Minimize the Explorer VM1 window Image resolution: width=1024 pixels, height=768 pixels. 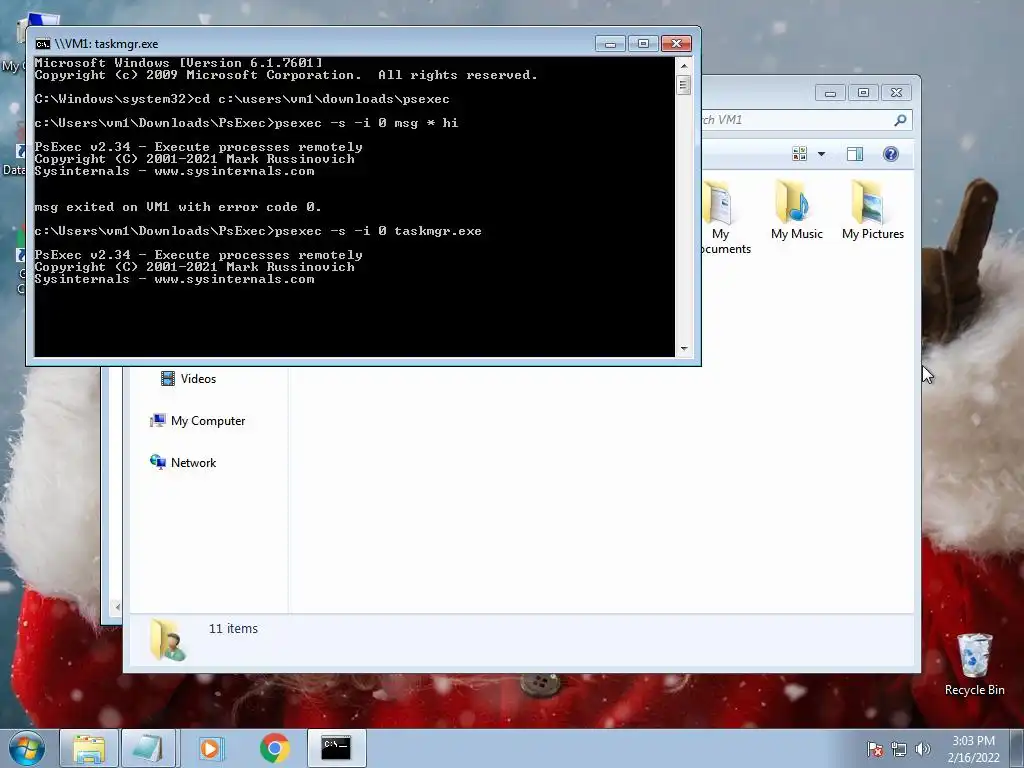(830, 93)
